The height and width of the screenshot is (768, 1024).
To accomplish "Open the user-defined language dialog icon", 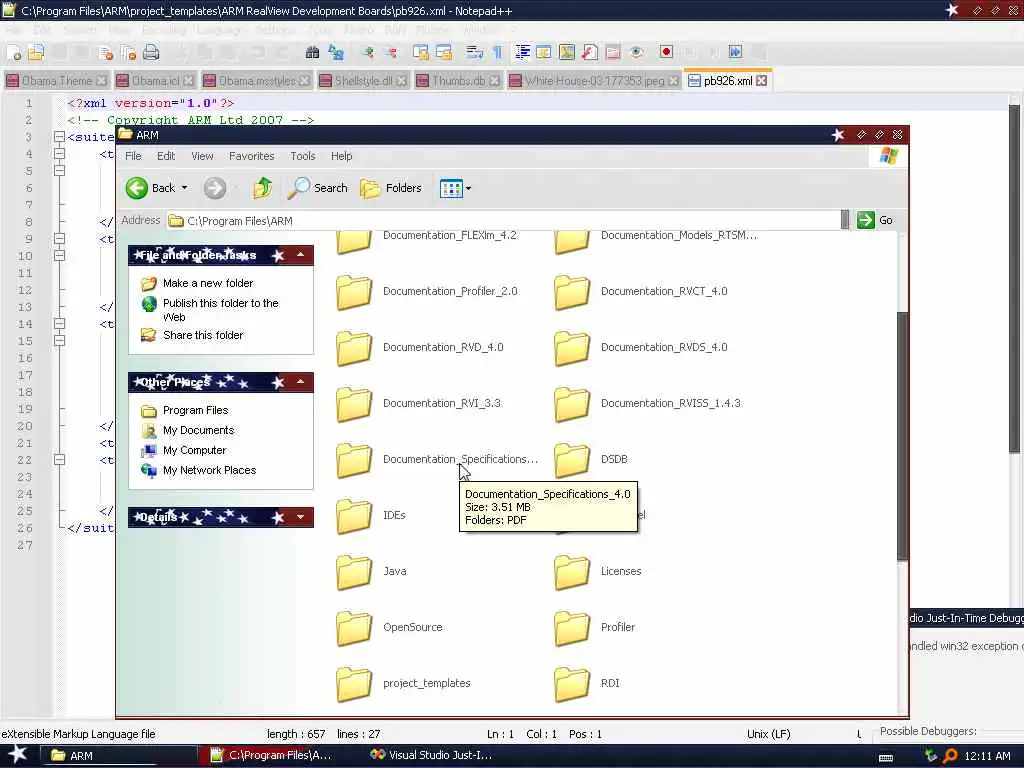I will click(x=544, y=53).
